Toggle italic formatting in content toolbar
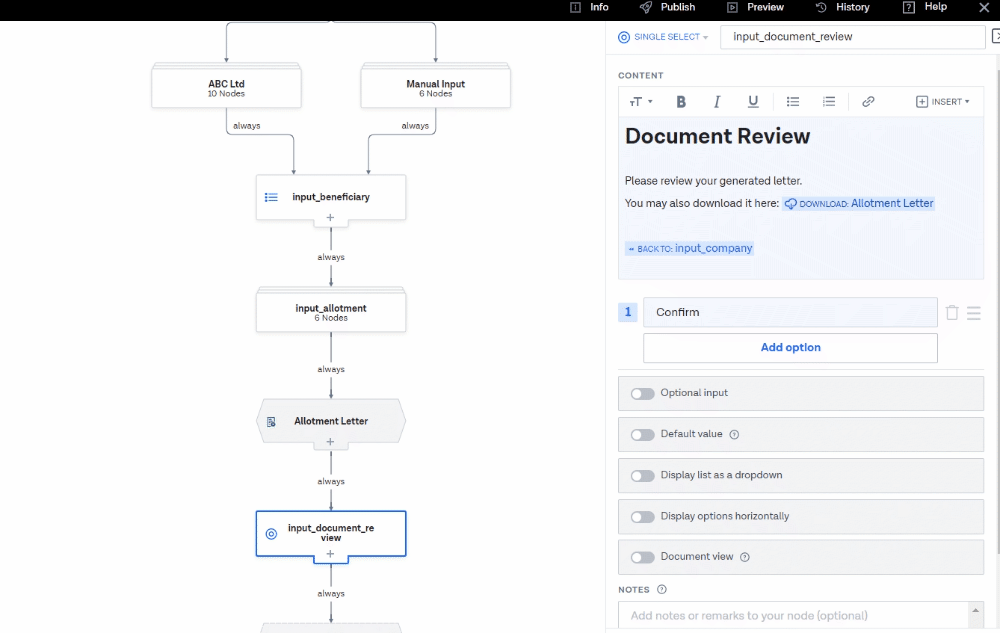Image resolution: width=1000 pixels, height=633 pixels. tap(717, 102)
